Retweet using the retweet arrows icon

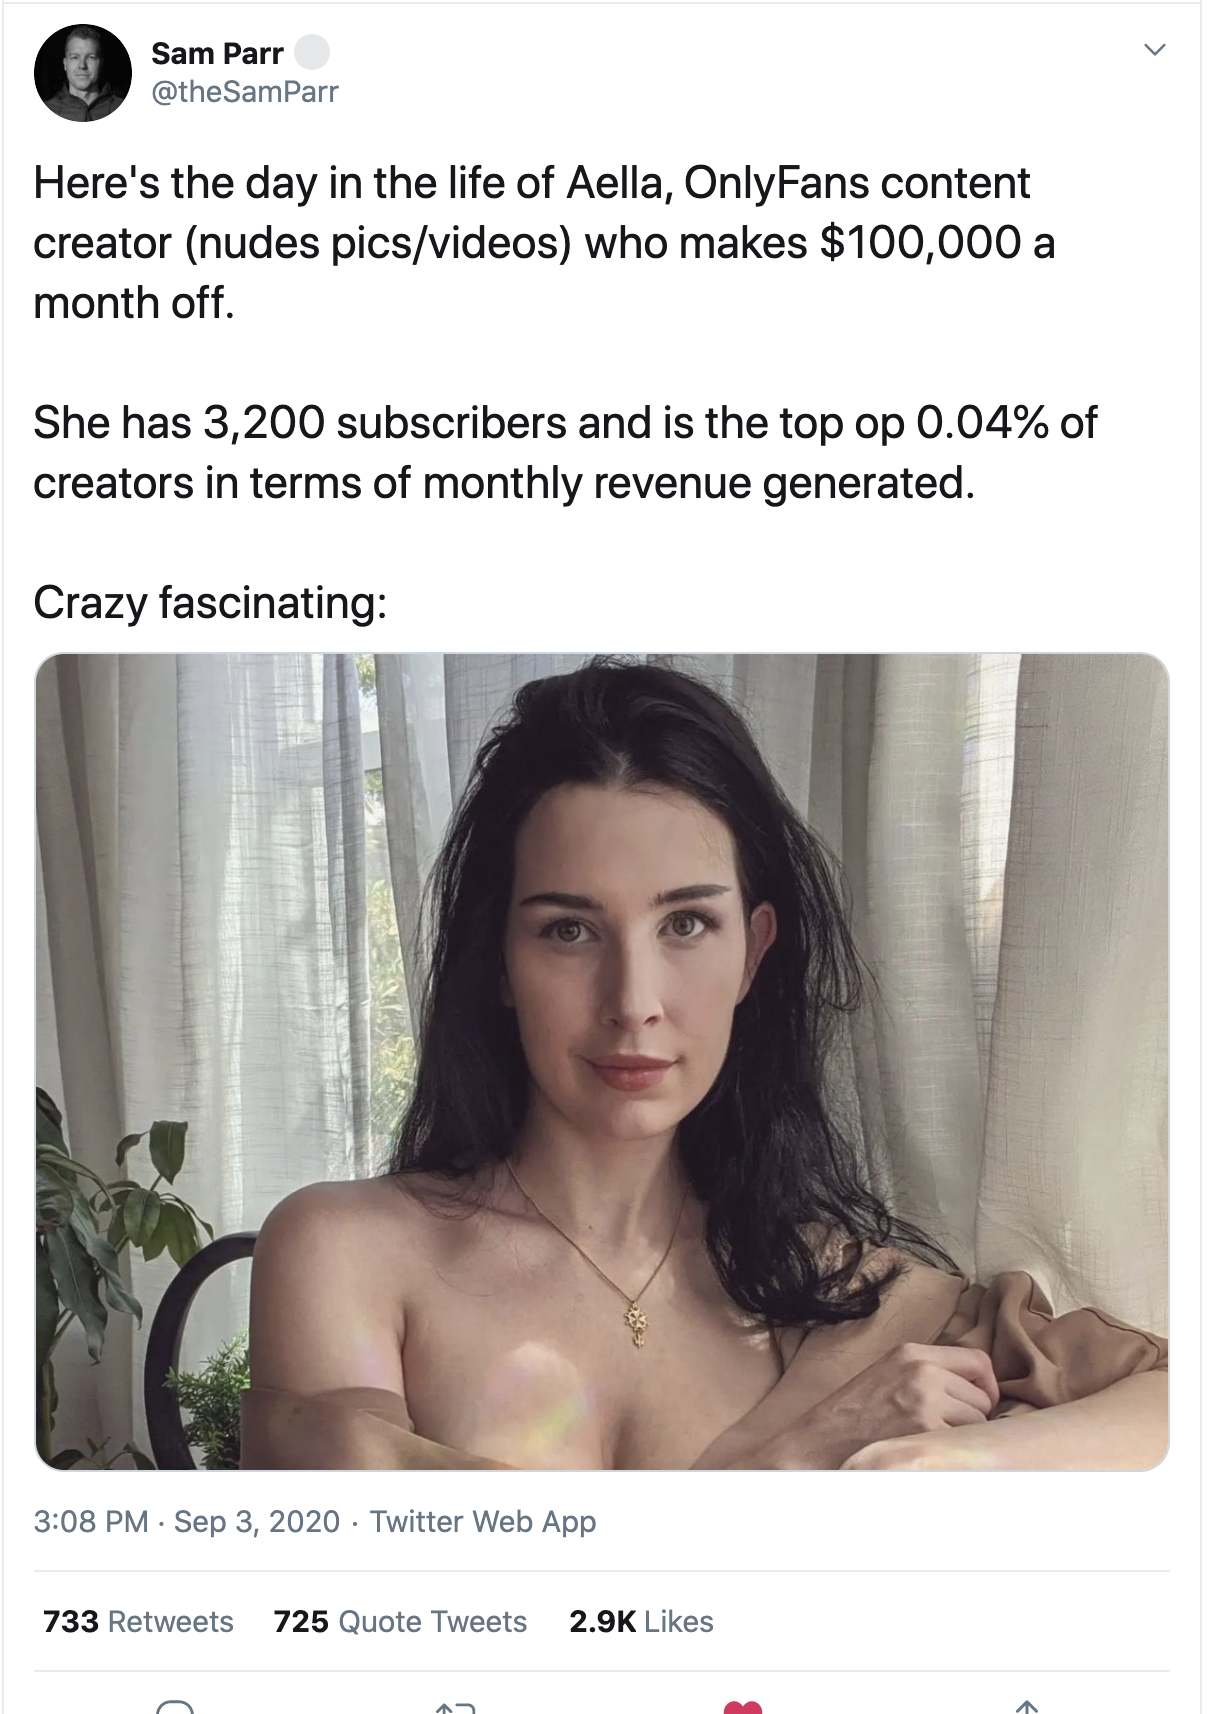click(x=457, y=1706)
